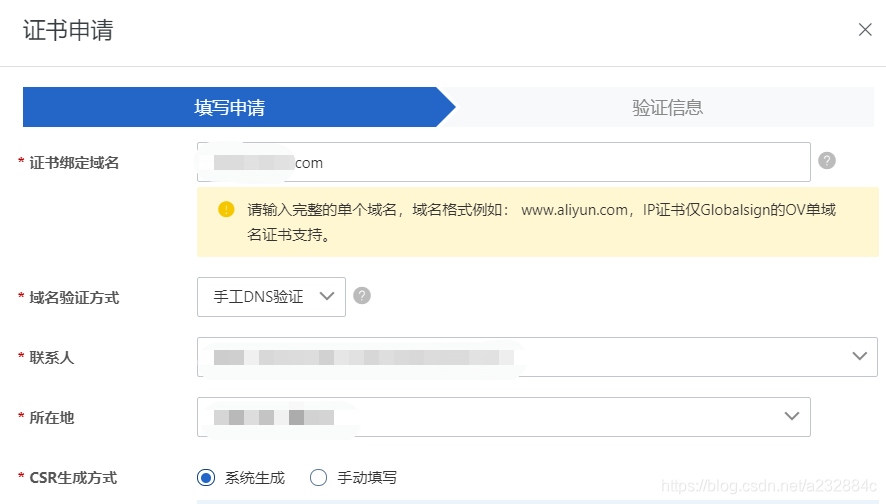Click the 域名验证方式 field label

(74, 297)
